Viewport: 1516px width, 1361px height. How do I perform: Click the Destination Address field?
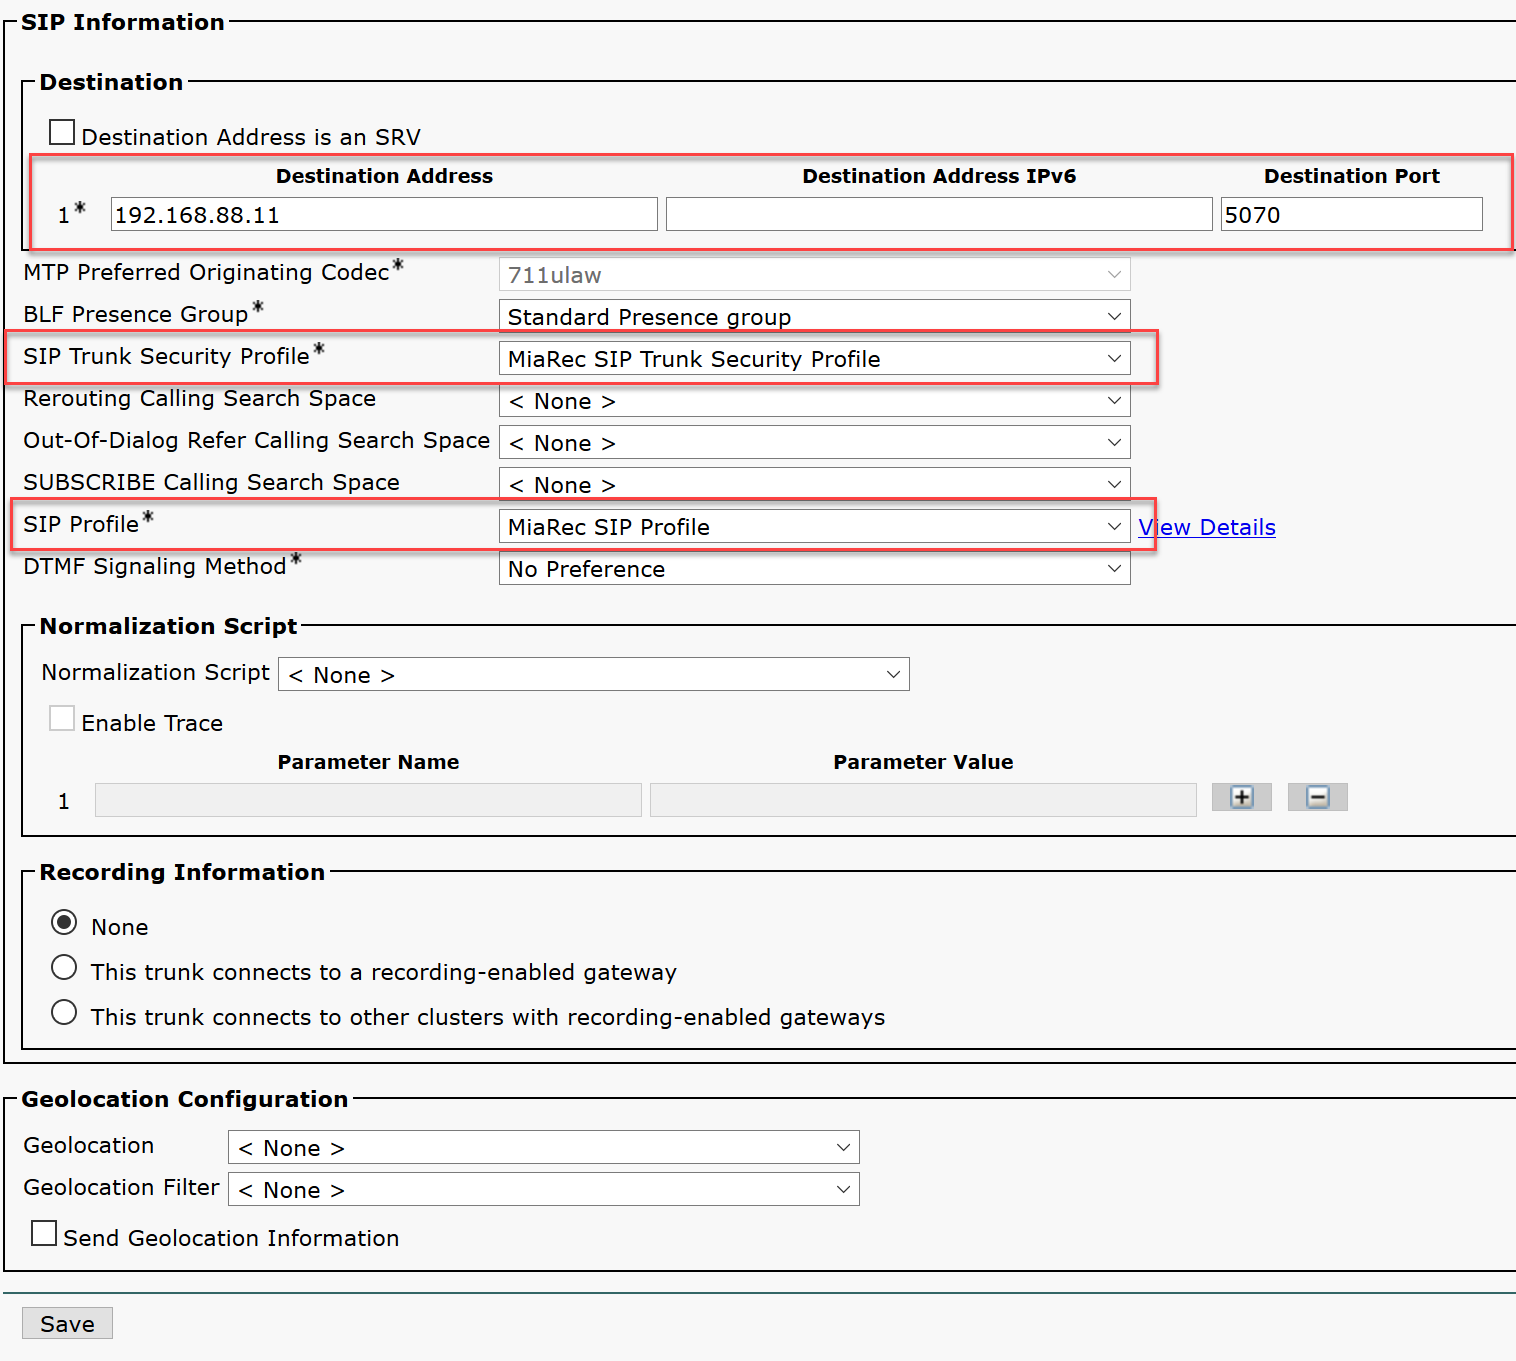click(x=384, y=214)
